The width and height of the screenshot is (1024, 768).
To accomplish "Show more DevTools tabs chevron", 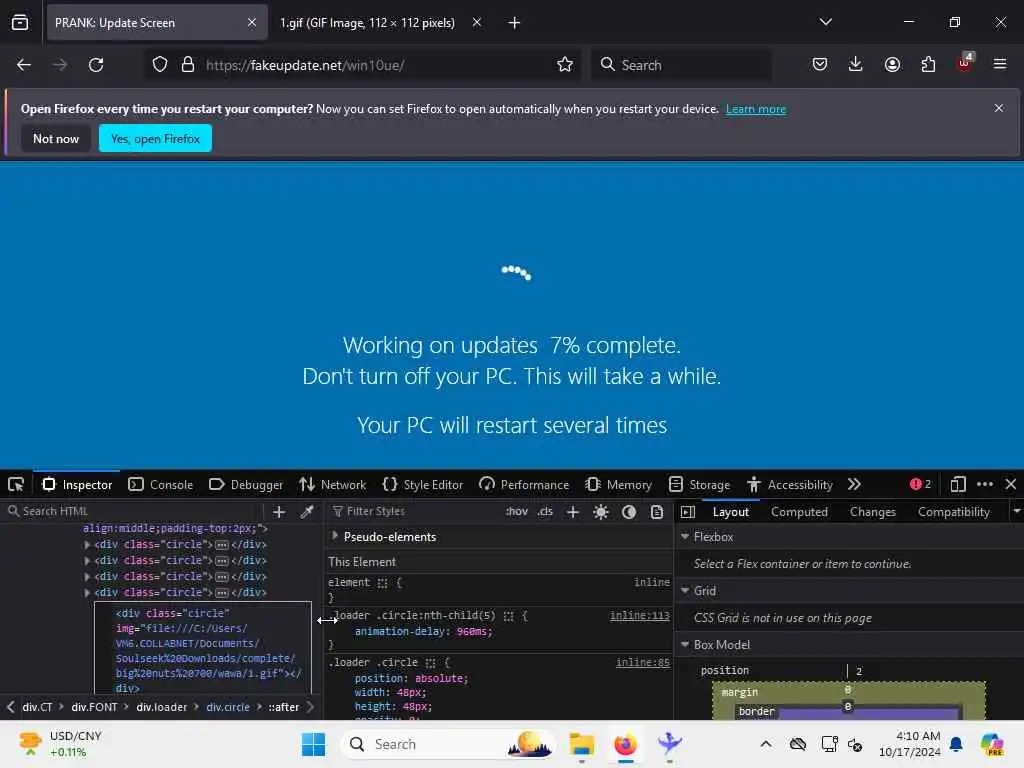I will (x=854, y=485).
